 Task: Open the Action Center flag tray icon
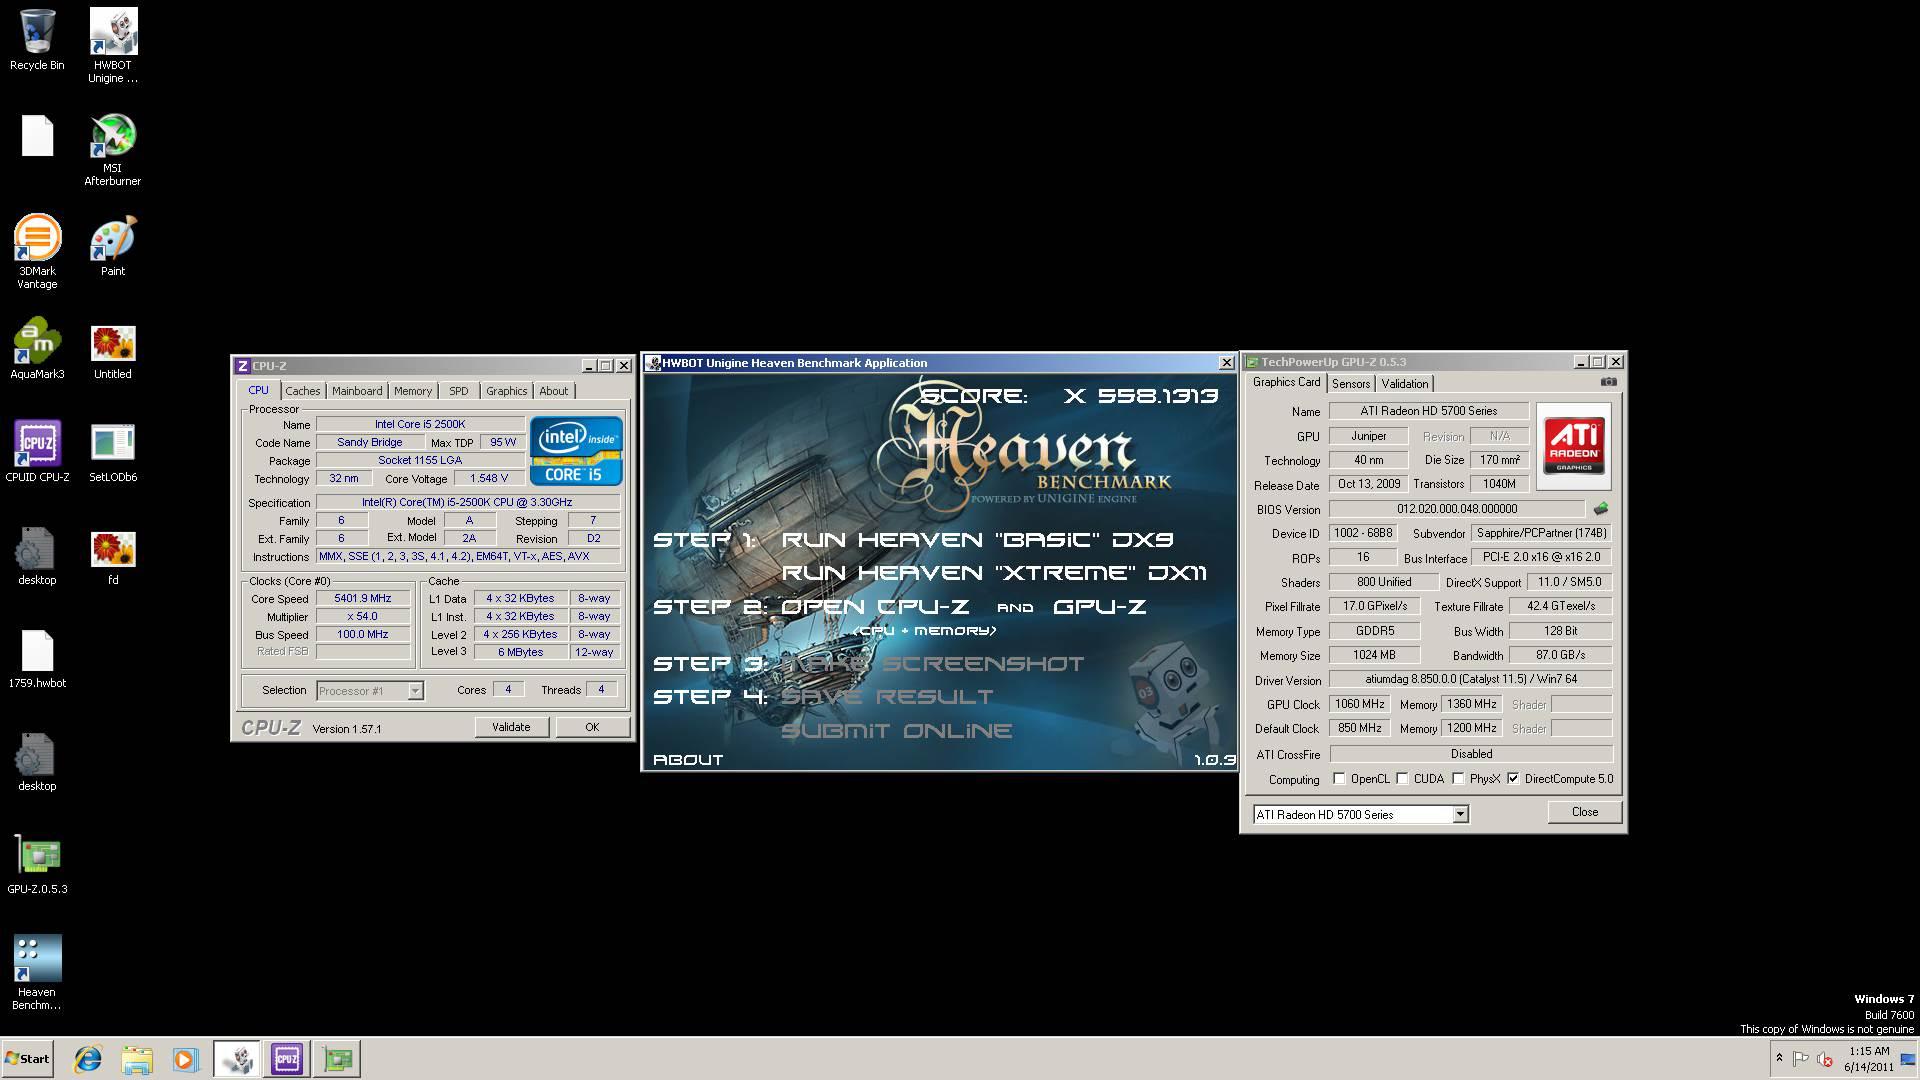pos(1801,1059)
